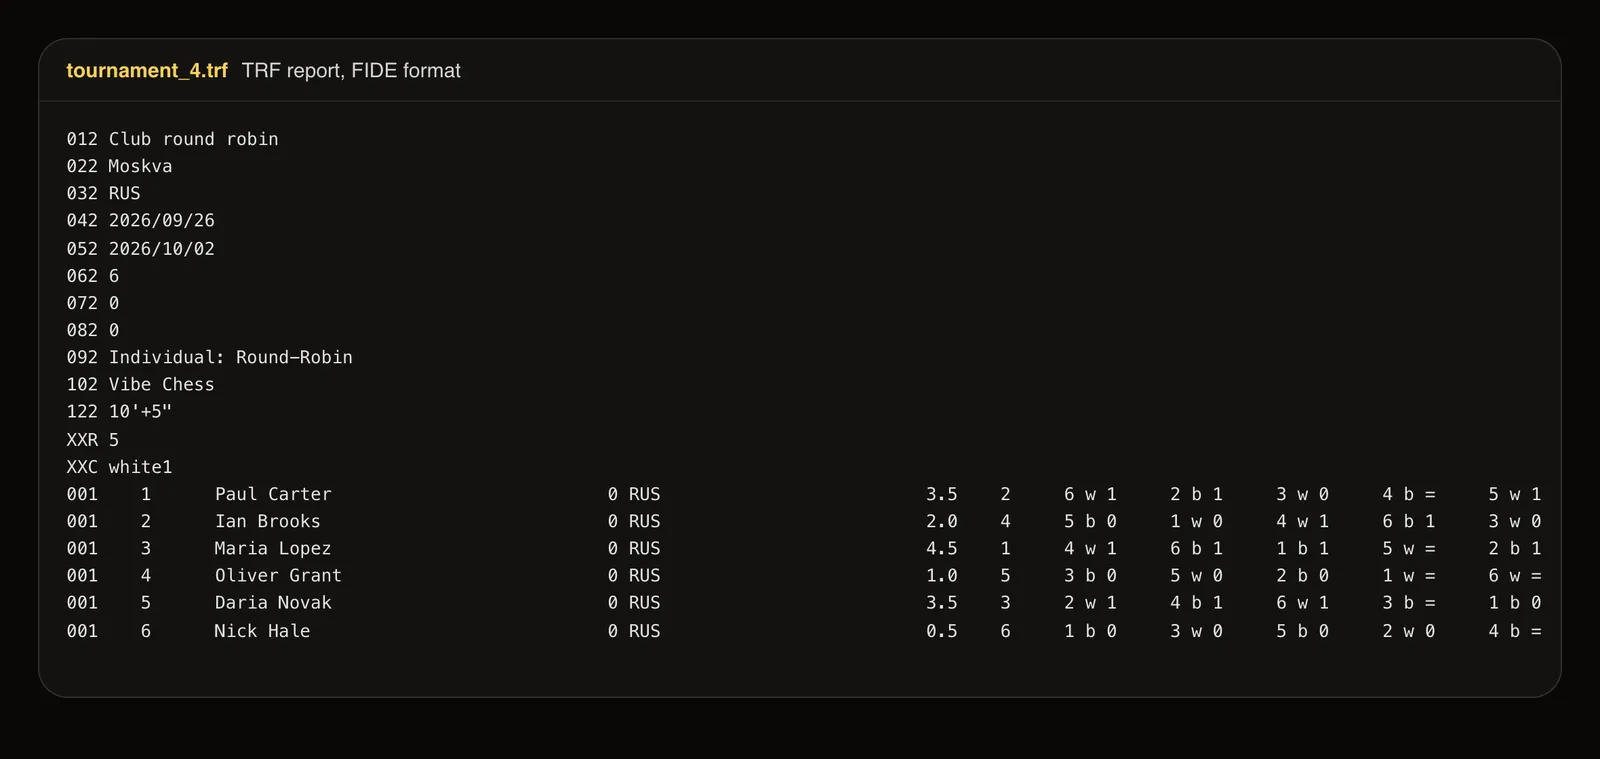
Task: Click the '012 Club round robin' line
Action: (173, 139)
